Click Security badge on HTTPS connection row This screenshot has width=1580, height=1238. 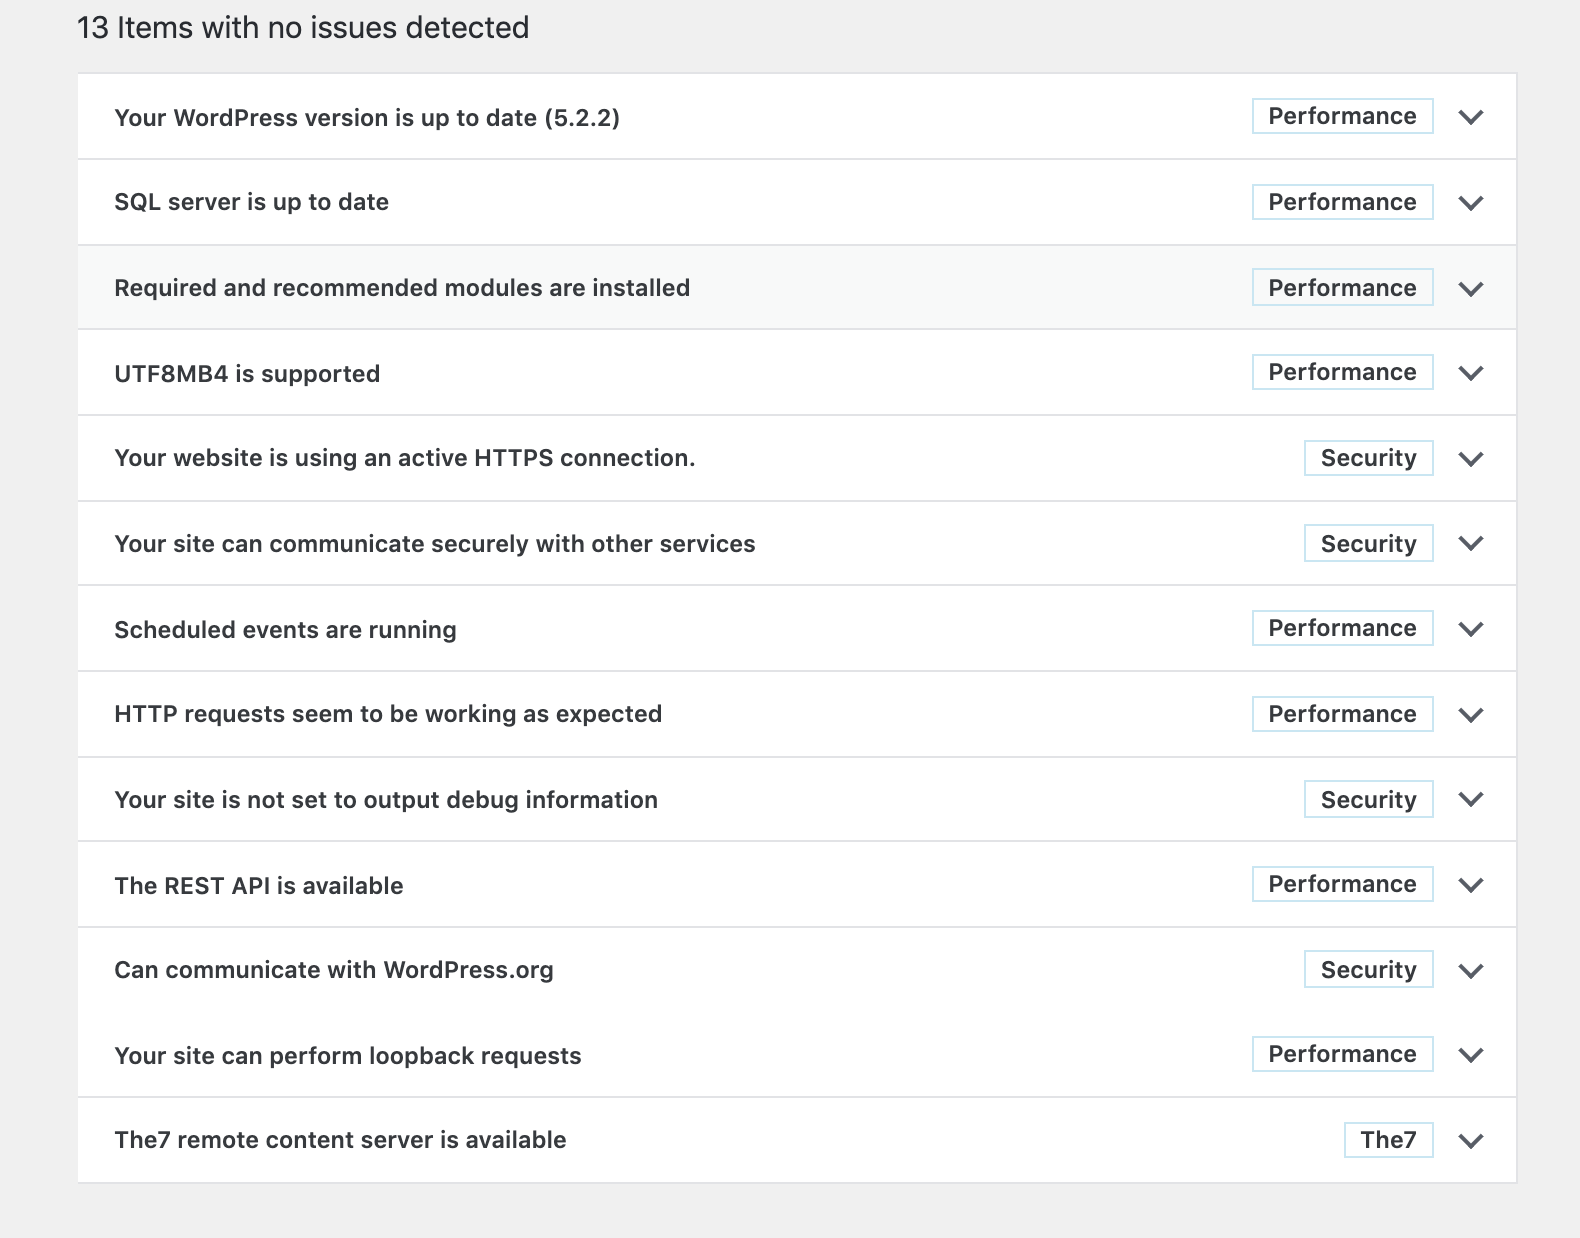click(1368, 458)
